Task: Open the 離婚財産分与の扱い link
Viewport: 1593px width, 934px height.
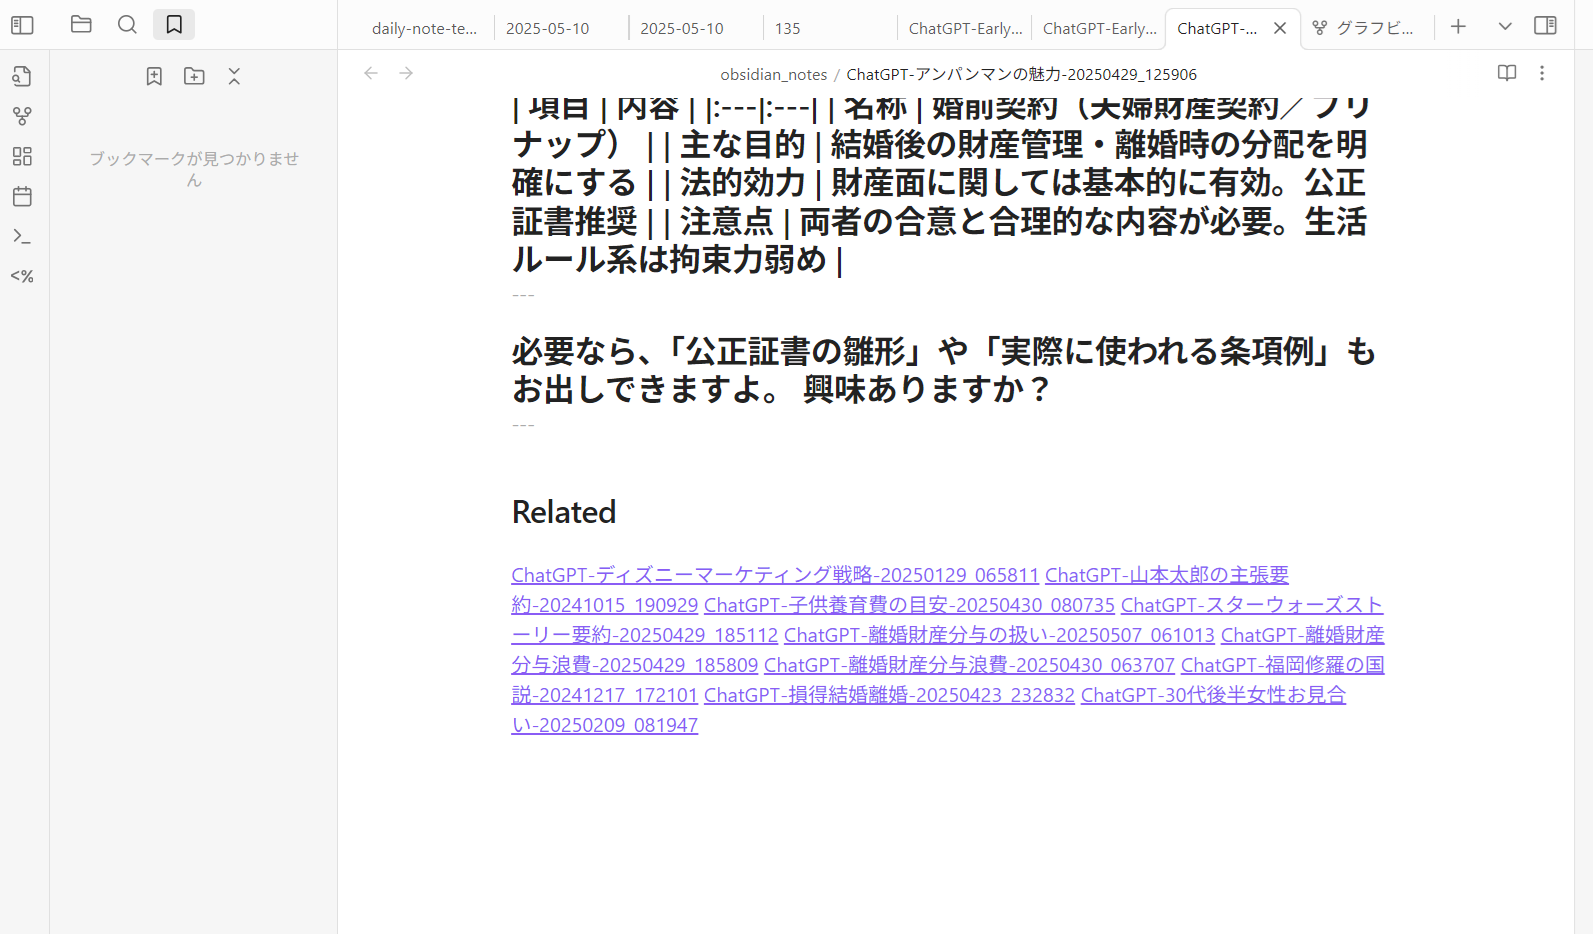Action: tap(999, 635)
